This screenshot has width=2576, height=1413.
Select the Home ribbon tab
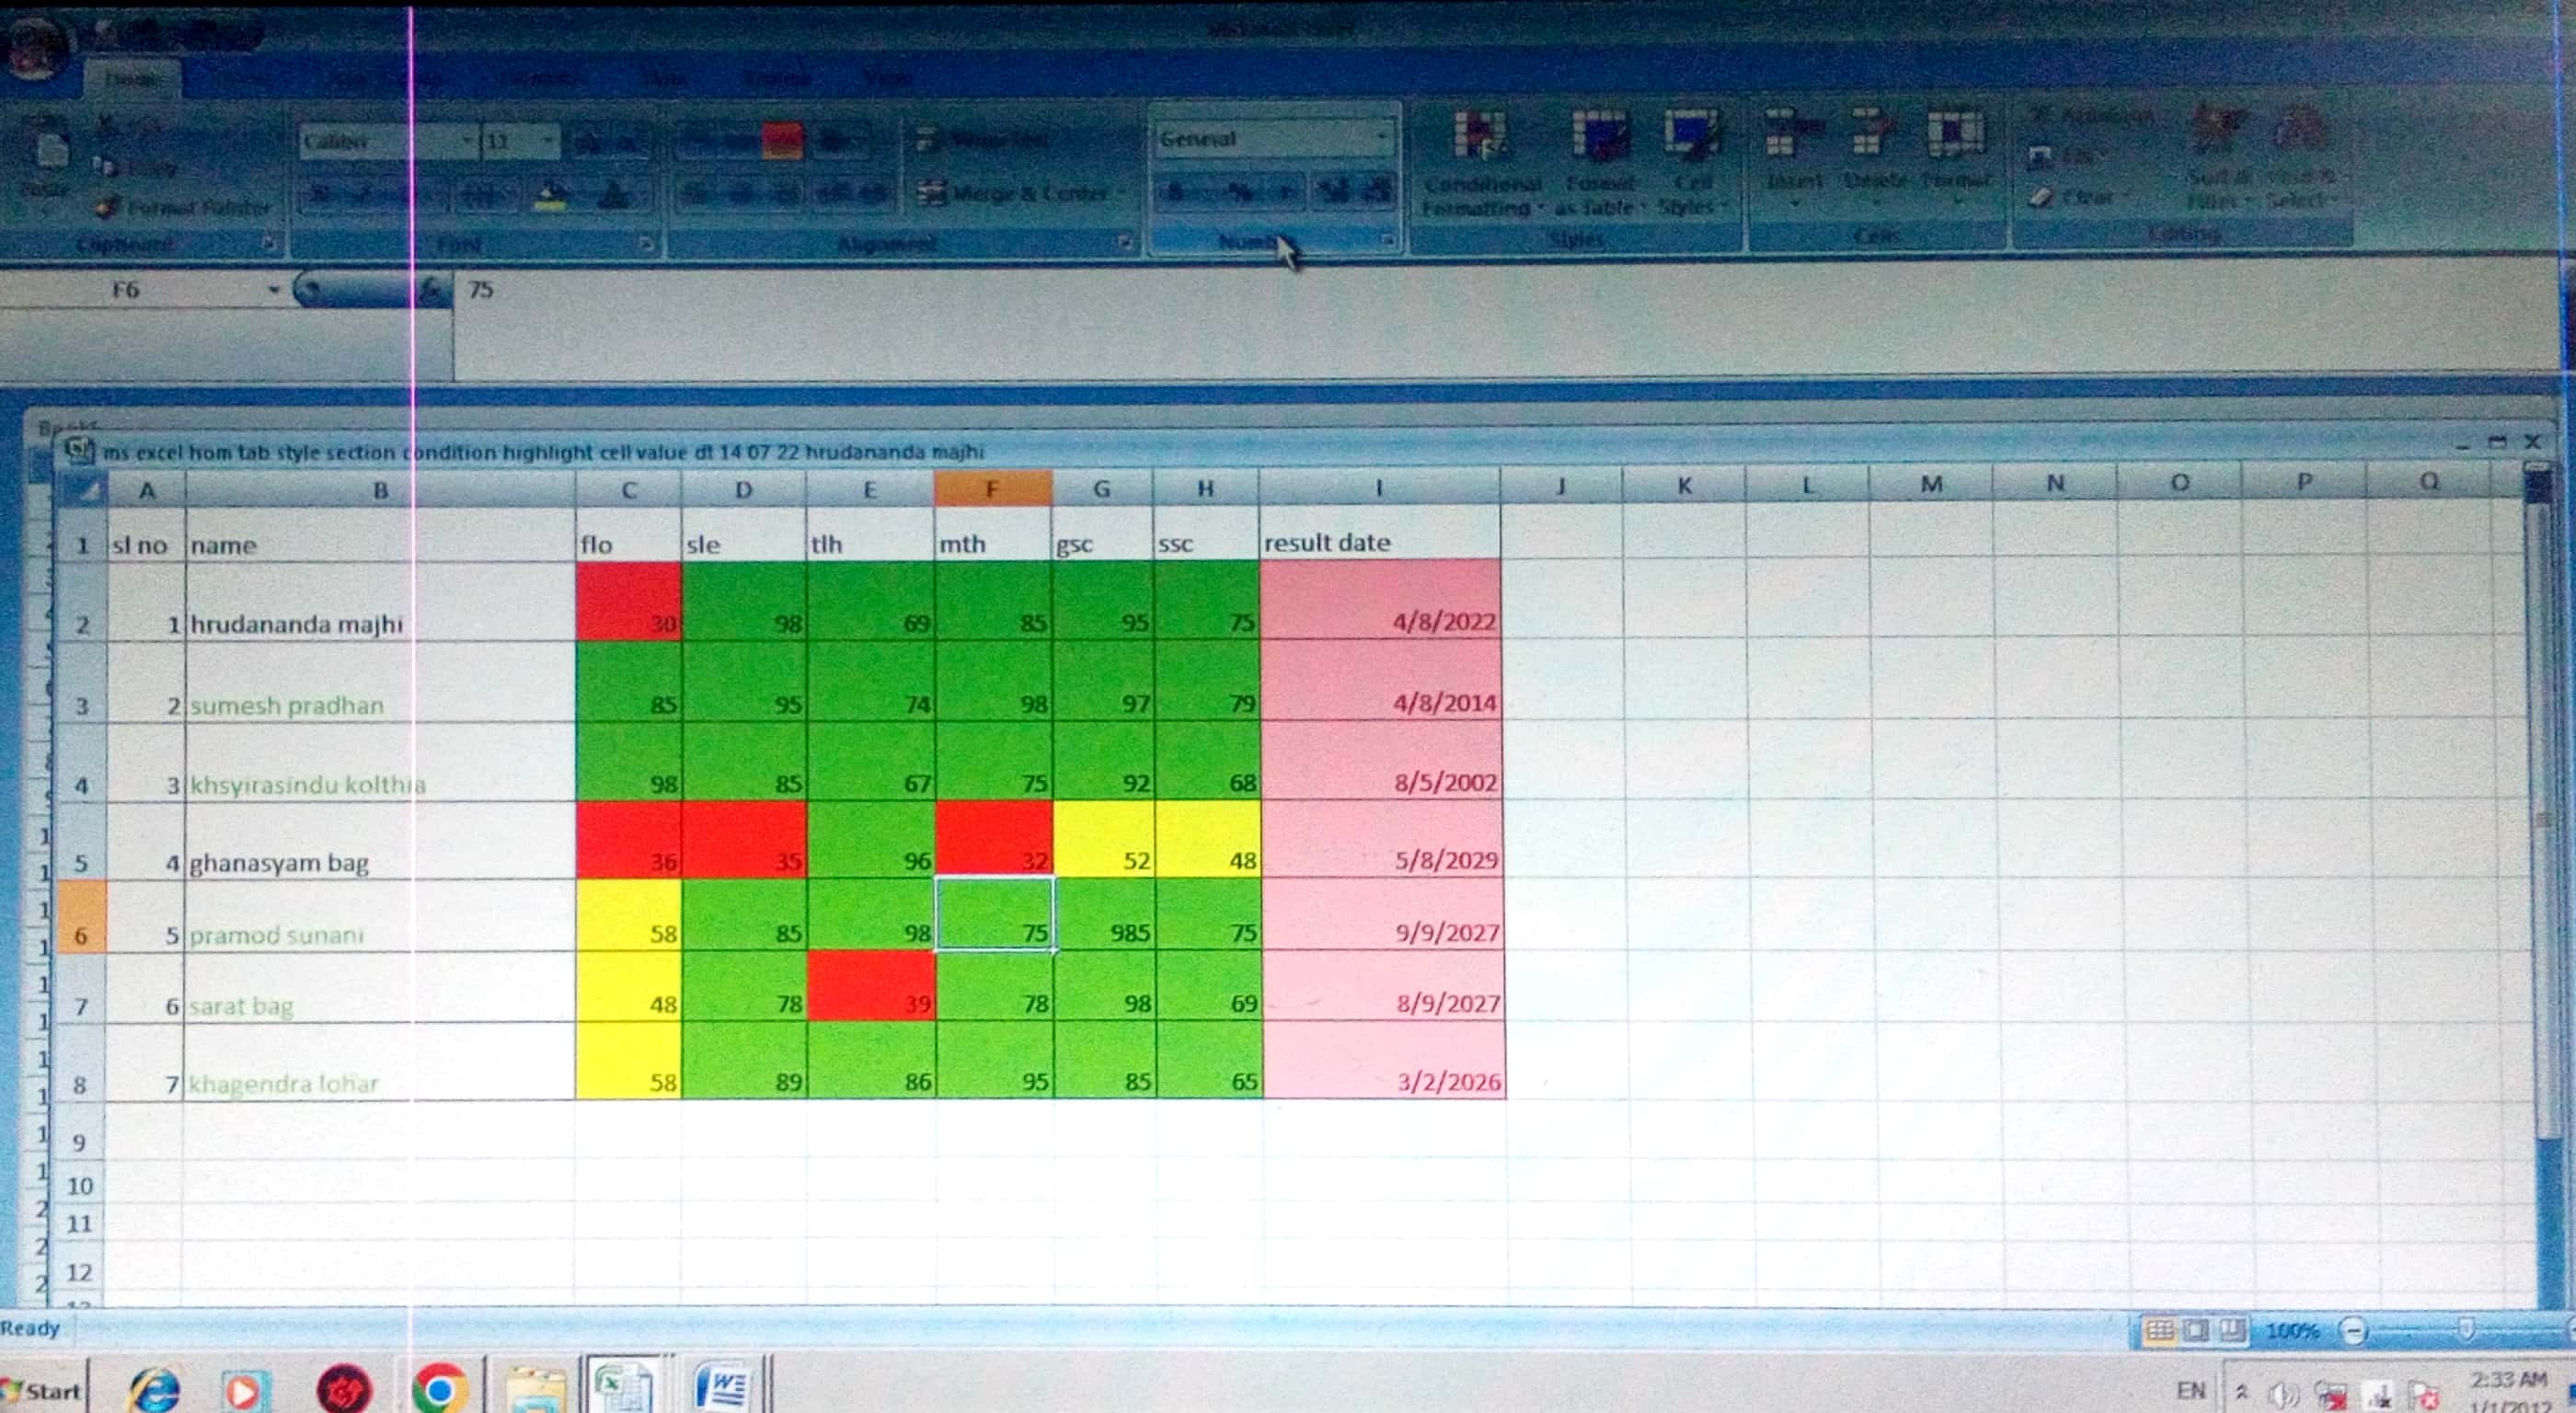point(131,78)
